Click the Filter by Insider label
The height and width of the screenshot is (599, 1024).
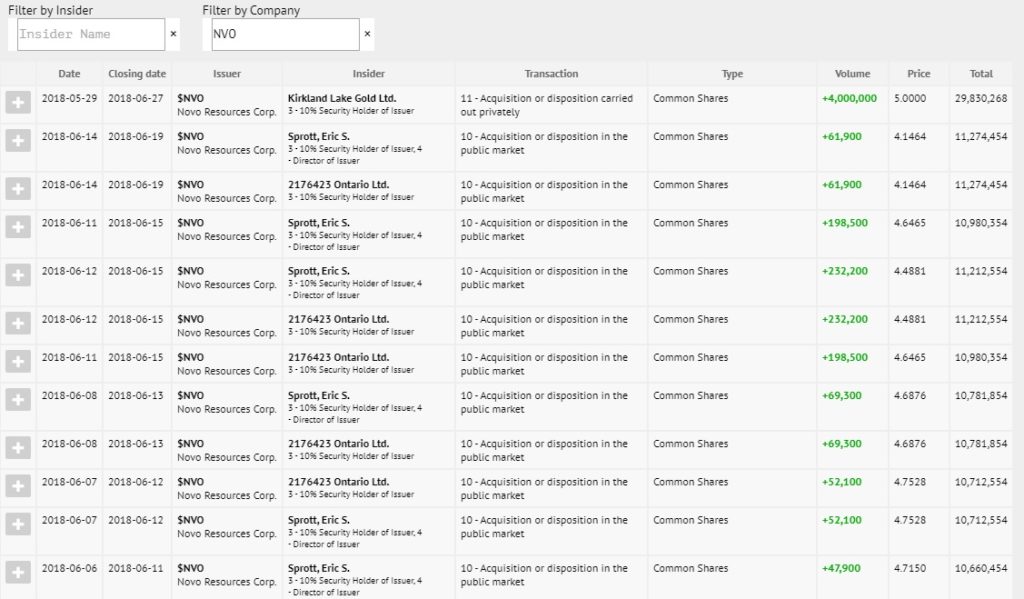(50, 10)
